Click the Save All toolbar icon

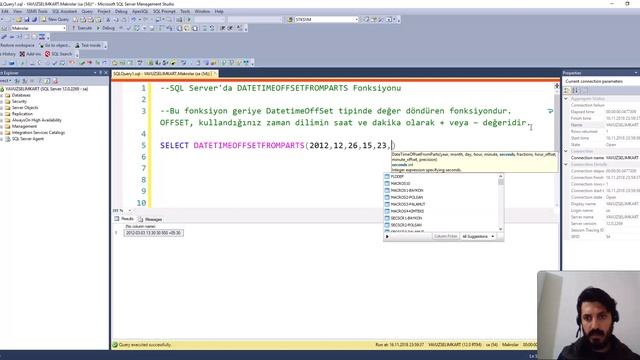34,19
